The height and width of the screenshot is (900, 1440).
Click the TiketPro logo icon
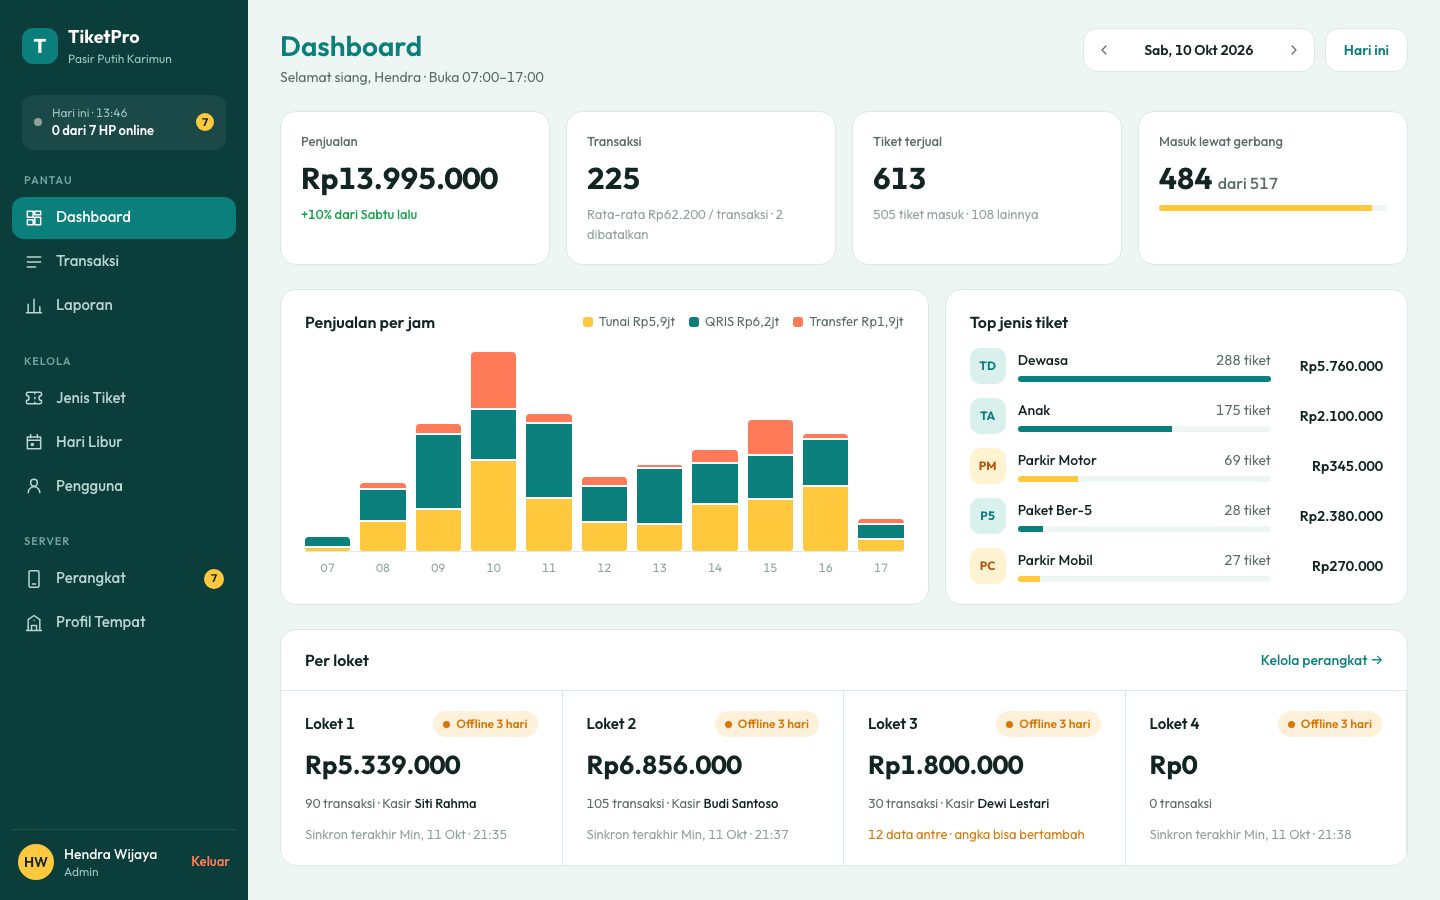40,46
